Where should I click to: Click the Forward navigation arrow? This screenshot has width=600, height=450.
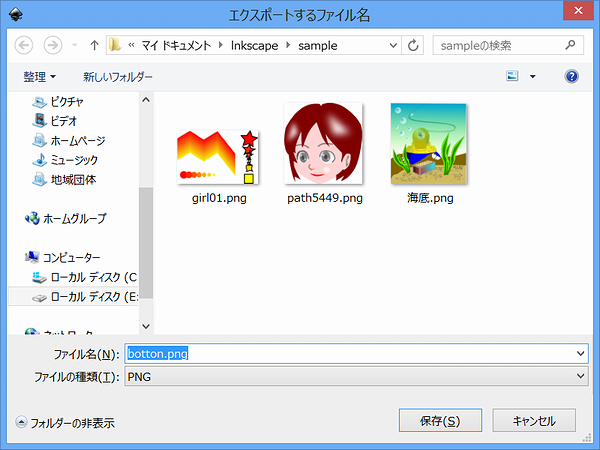pyautogui.click(x=52, y=45)
